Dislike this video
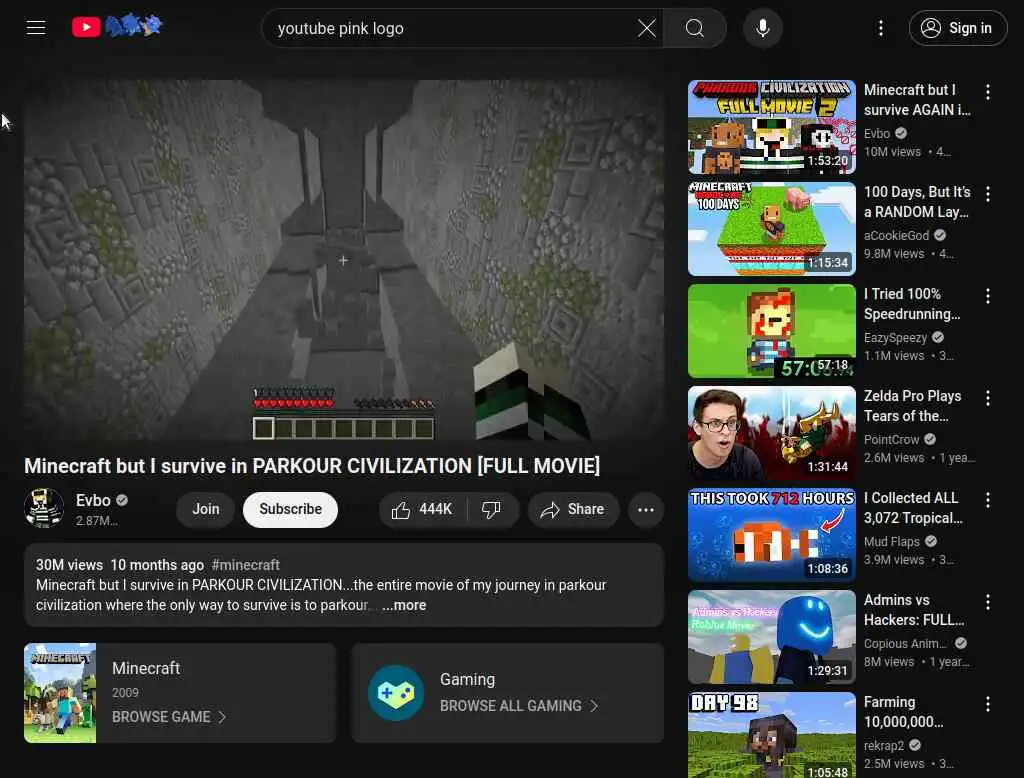Screen dimensions: 1024x778 pyautogui.click(x=492, y=510)
